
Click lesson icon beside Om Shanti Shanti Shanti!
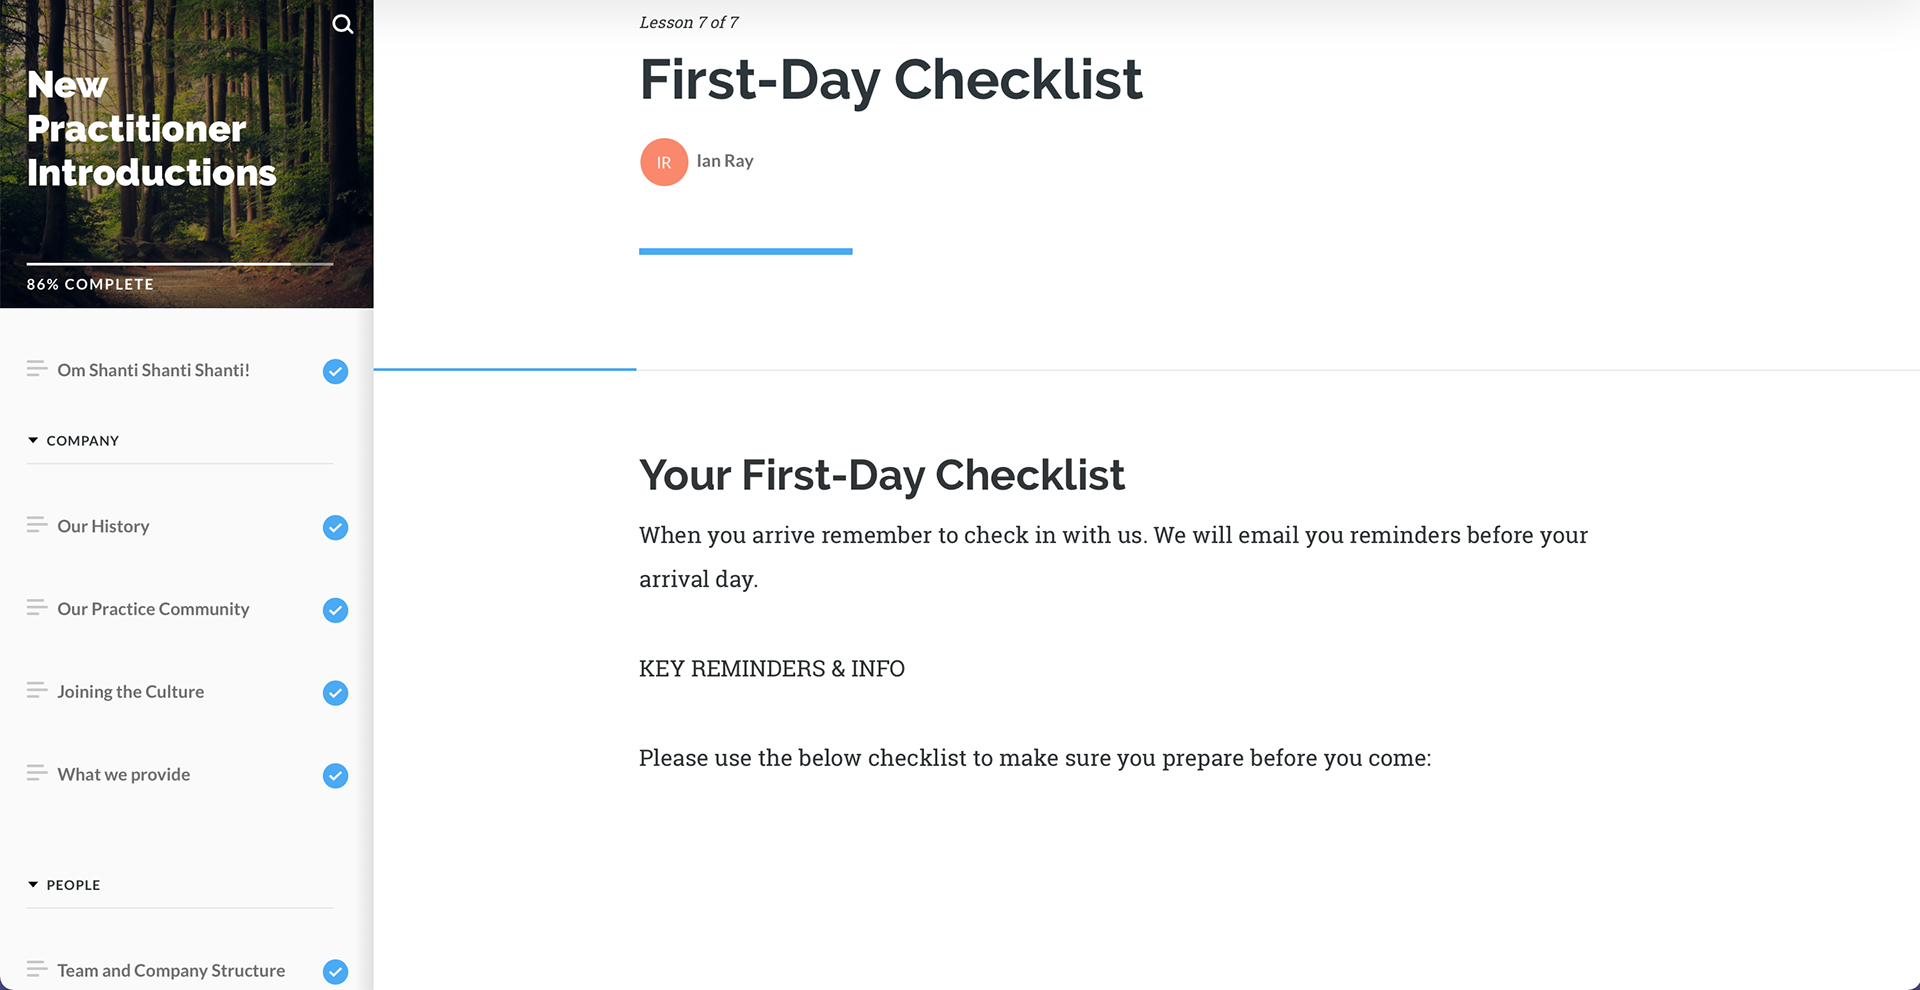(37, 369)
